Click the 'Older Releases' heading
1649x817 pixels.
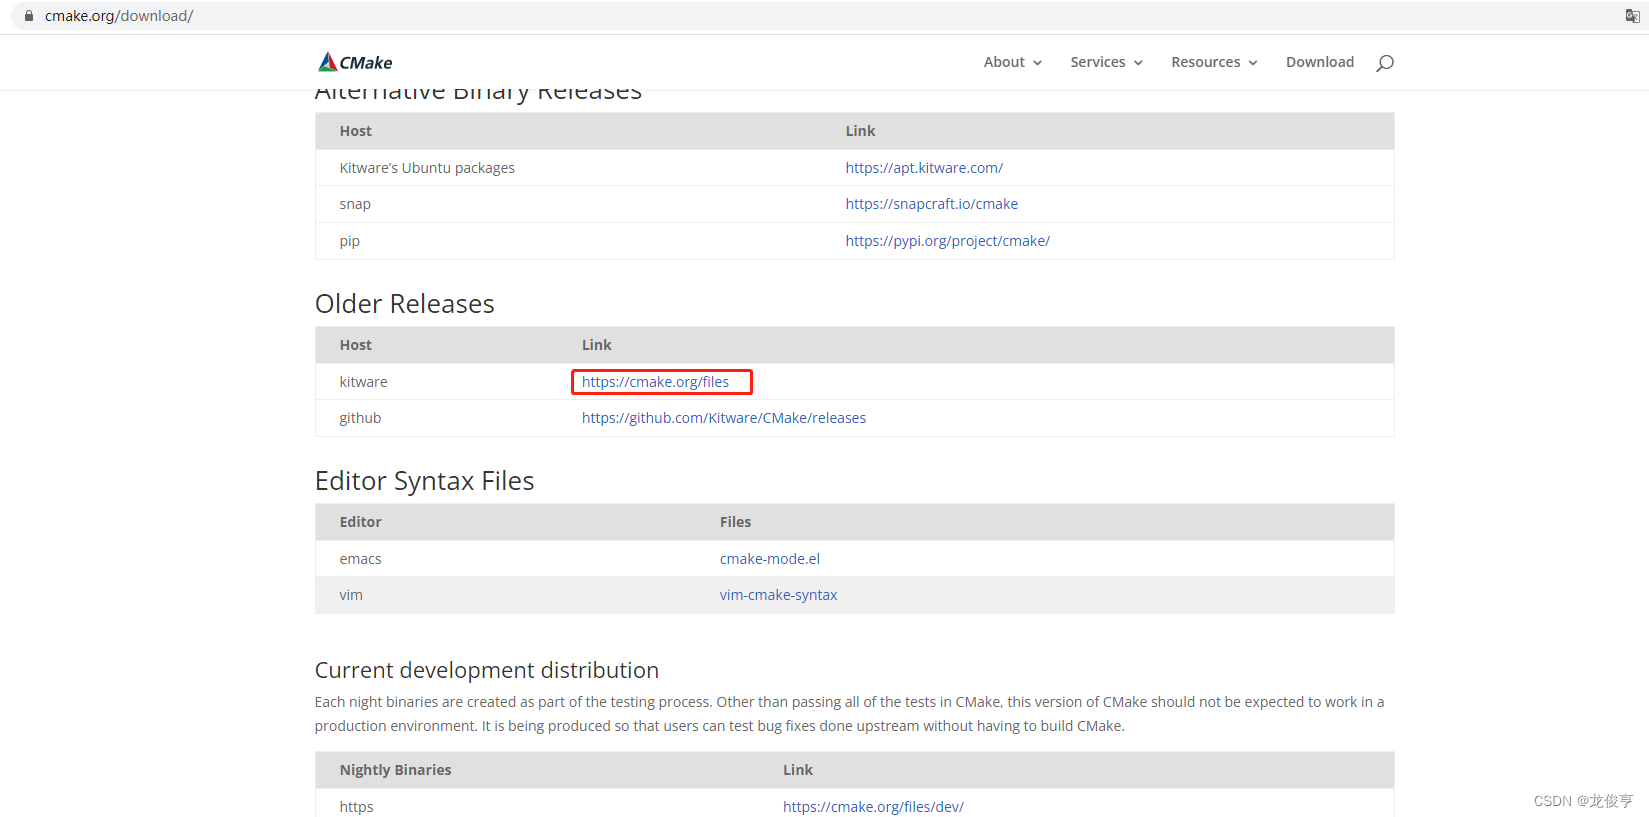[x=405, y=304]
